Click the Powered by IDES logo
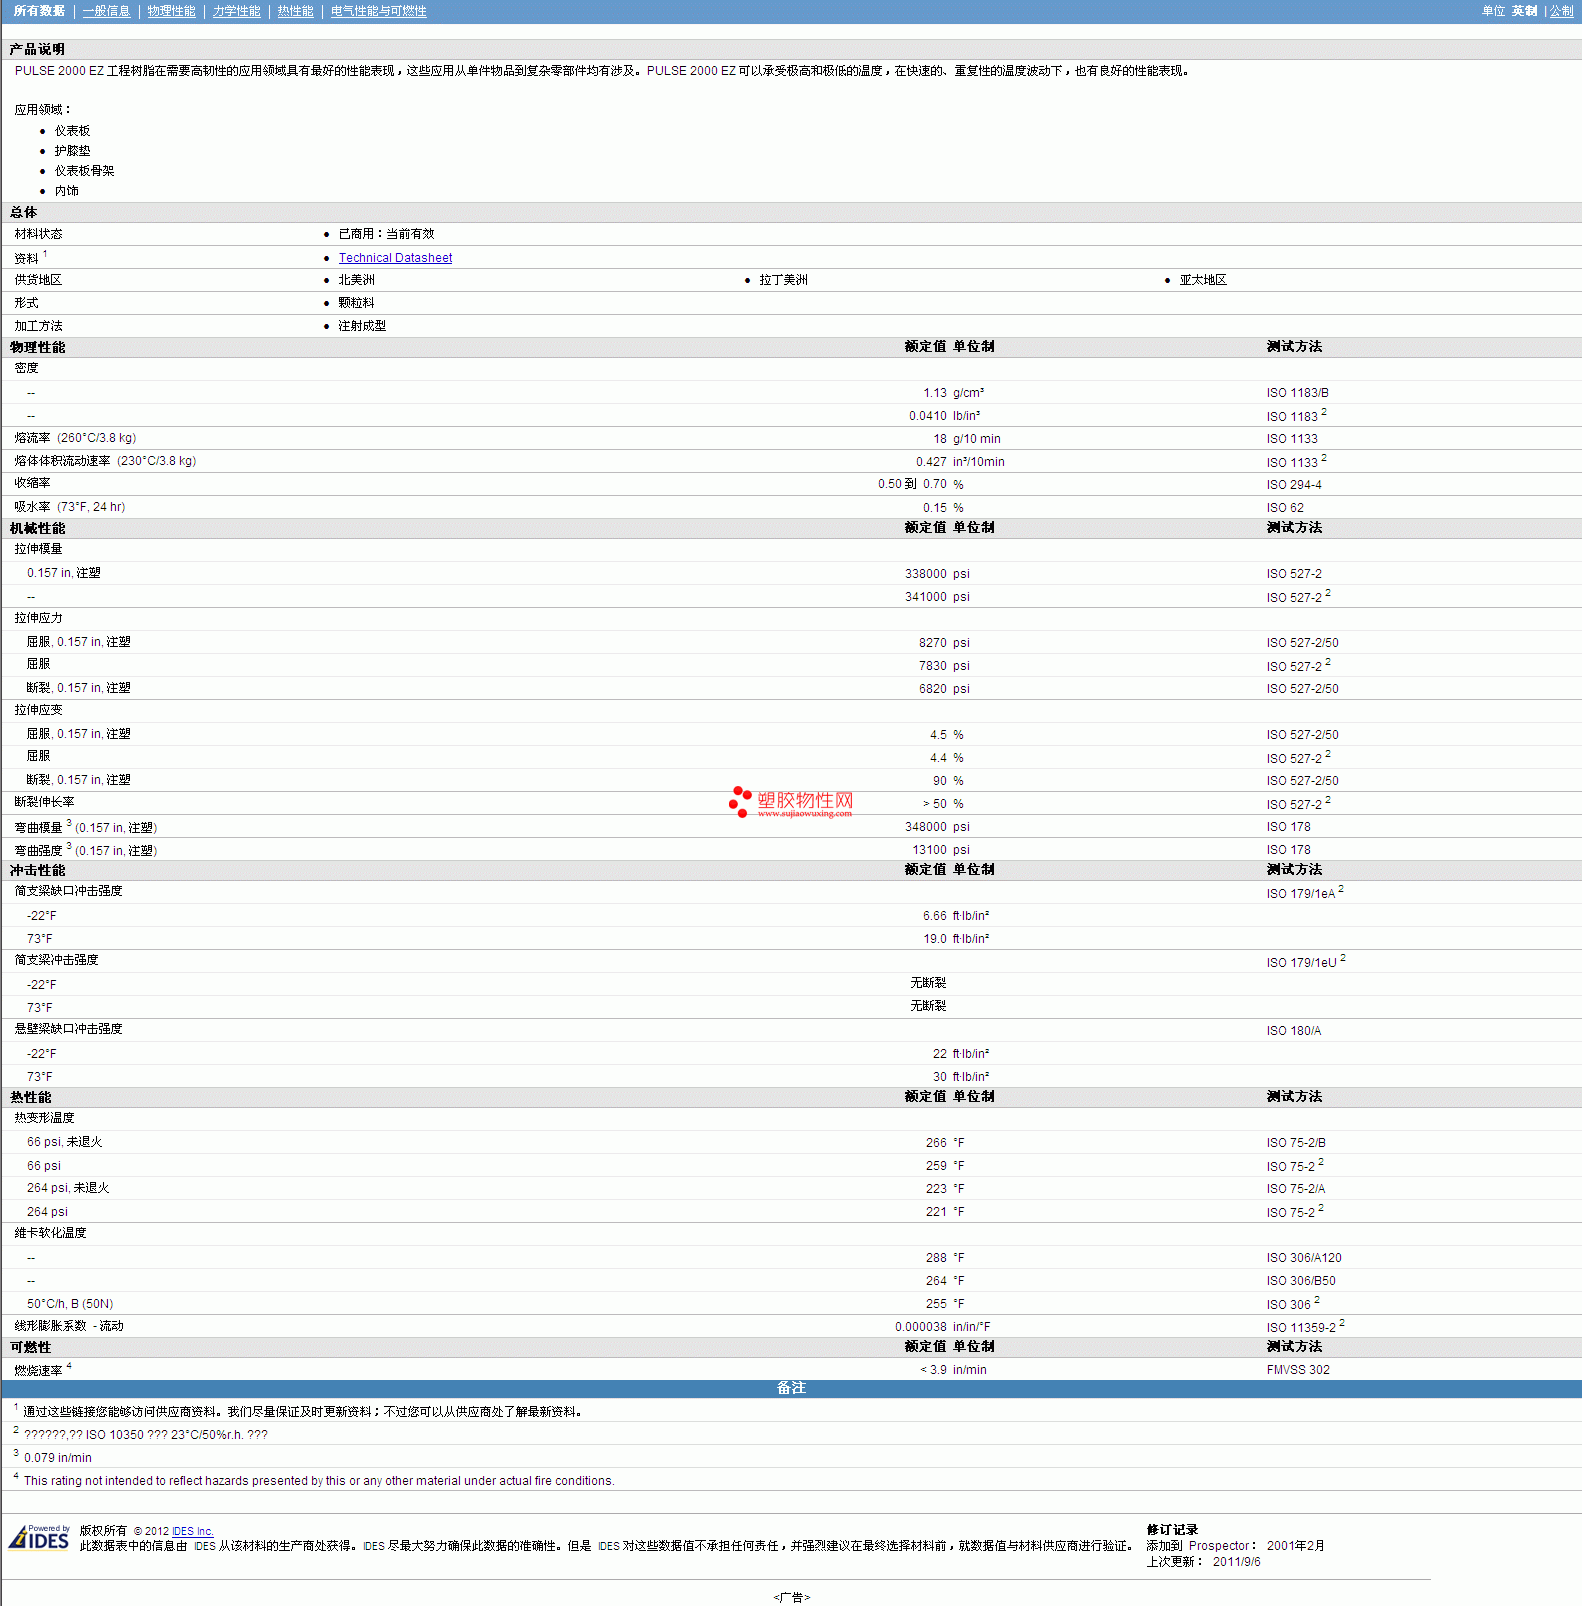Image resolution: width=1582 pixels, height=1606 pixels. coord(40,1537)
